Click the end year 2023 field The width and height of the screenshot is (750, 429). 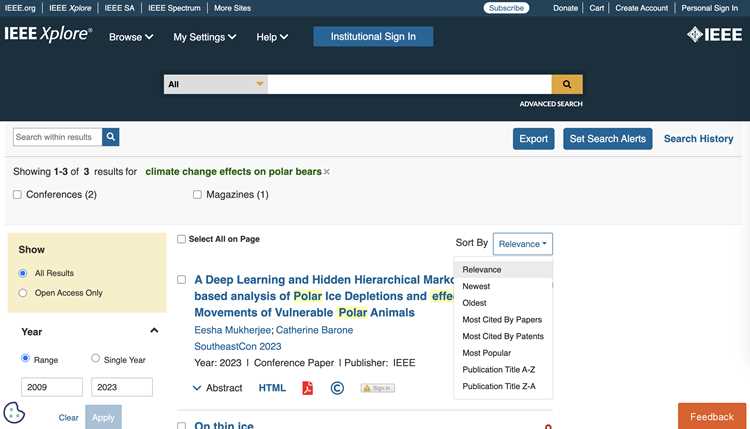(x=122, y=387)
